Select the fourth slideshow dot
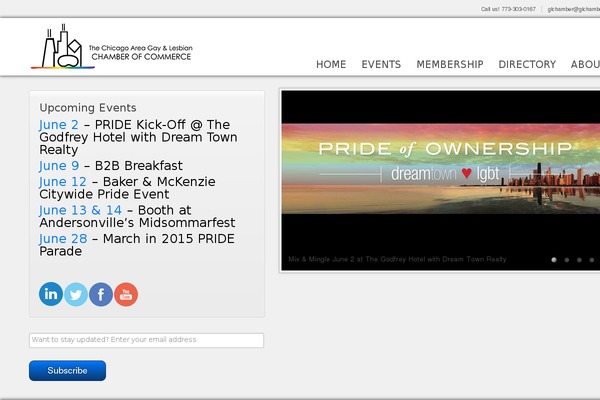This screenshot has height=400, width=600. [x=592, y=260]
